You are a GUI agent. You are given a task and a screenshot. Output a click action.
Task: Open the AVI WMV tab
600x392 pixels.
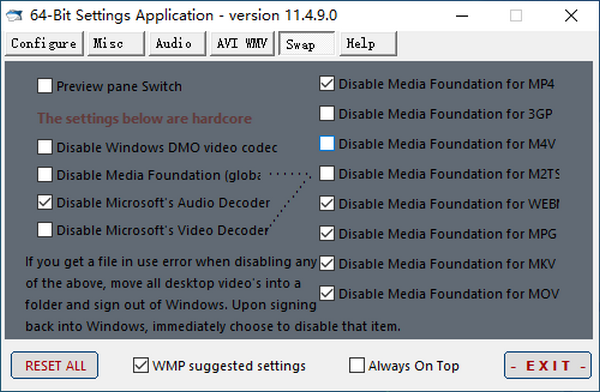click(x=242, y=44)
